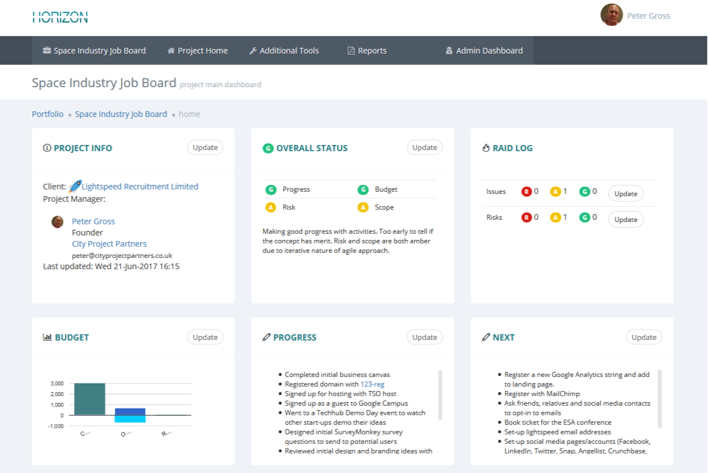709x473 pixels.
Task: Click the document icon beside Reports
Action: [351, 51]
